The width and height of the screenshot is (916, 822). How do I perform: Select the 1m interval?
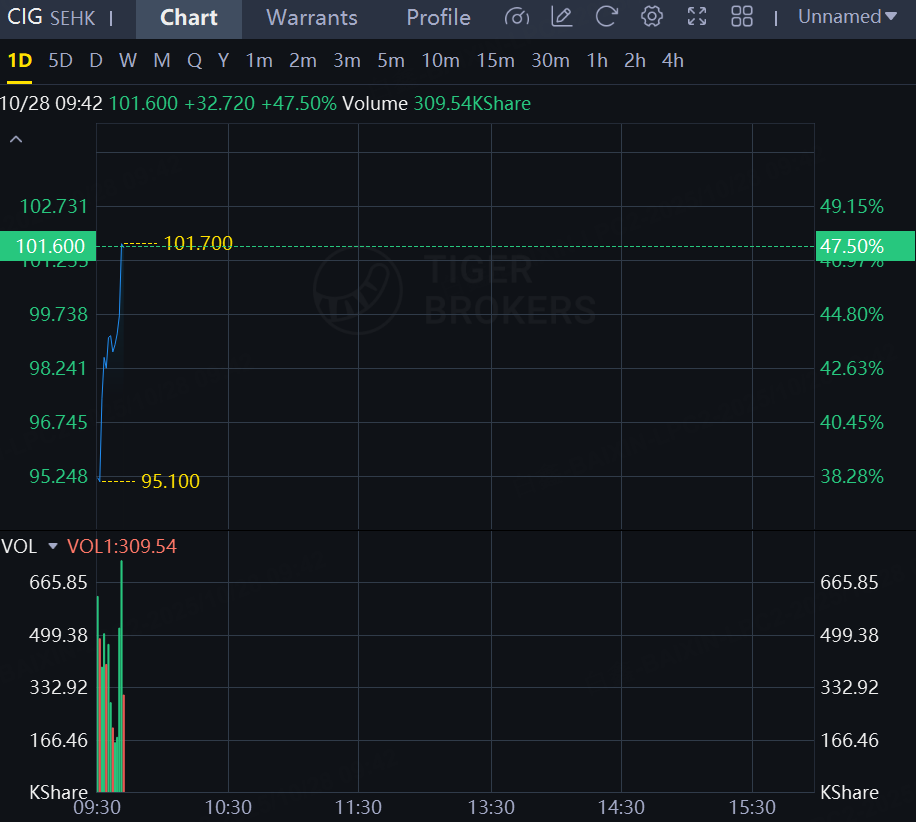coord(259,60)
